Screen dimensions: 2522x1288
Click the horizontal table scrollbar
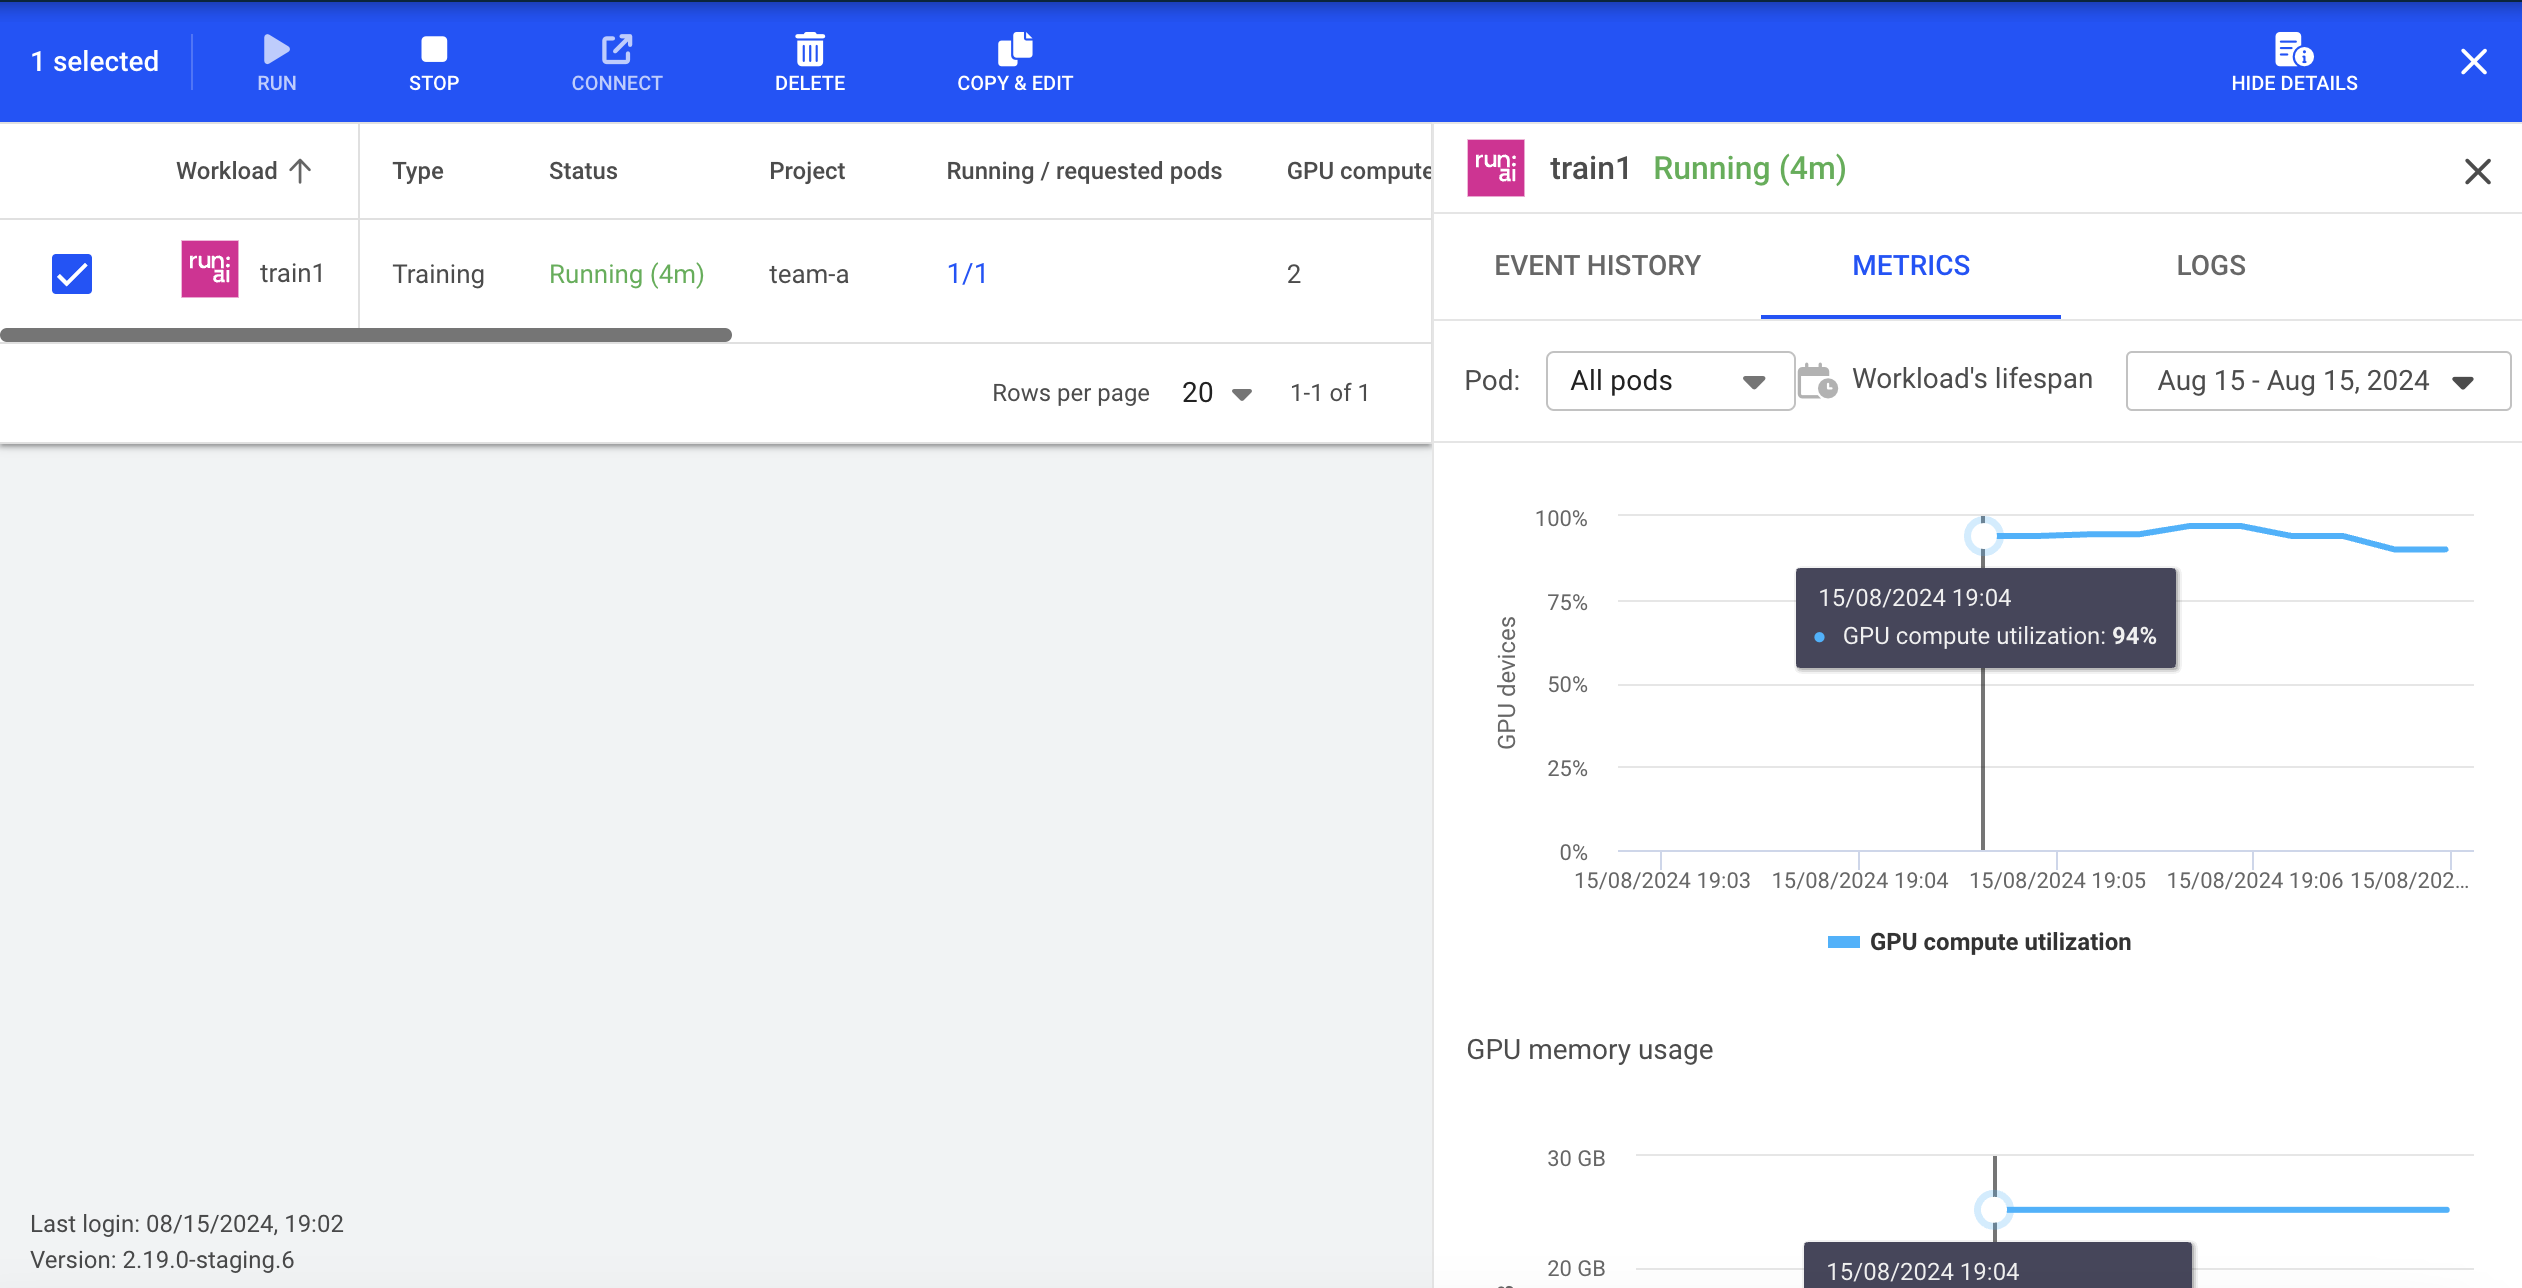coord(366,335)
